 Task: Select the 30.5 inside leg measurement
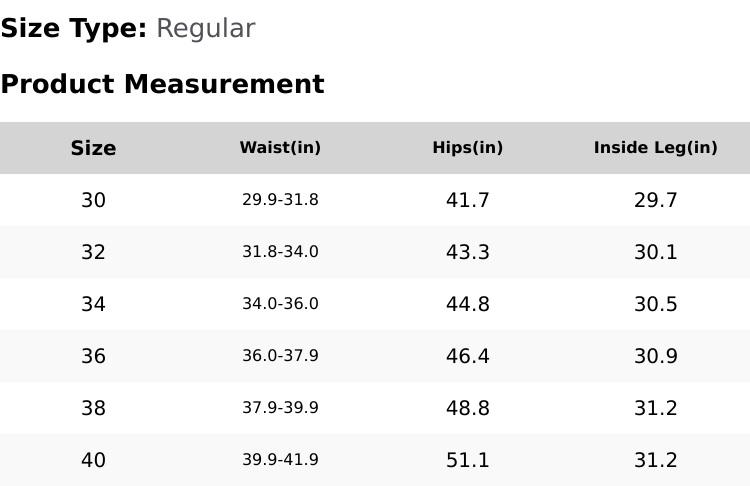click(655, 304)
